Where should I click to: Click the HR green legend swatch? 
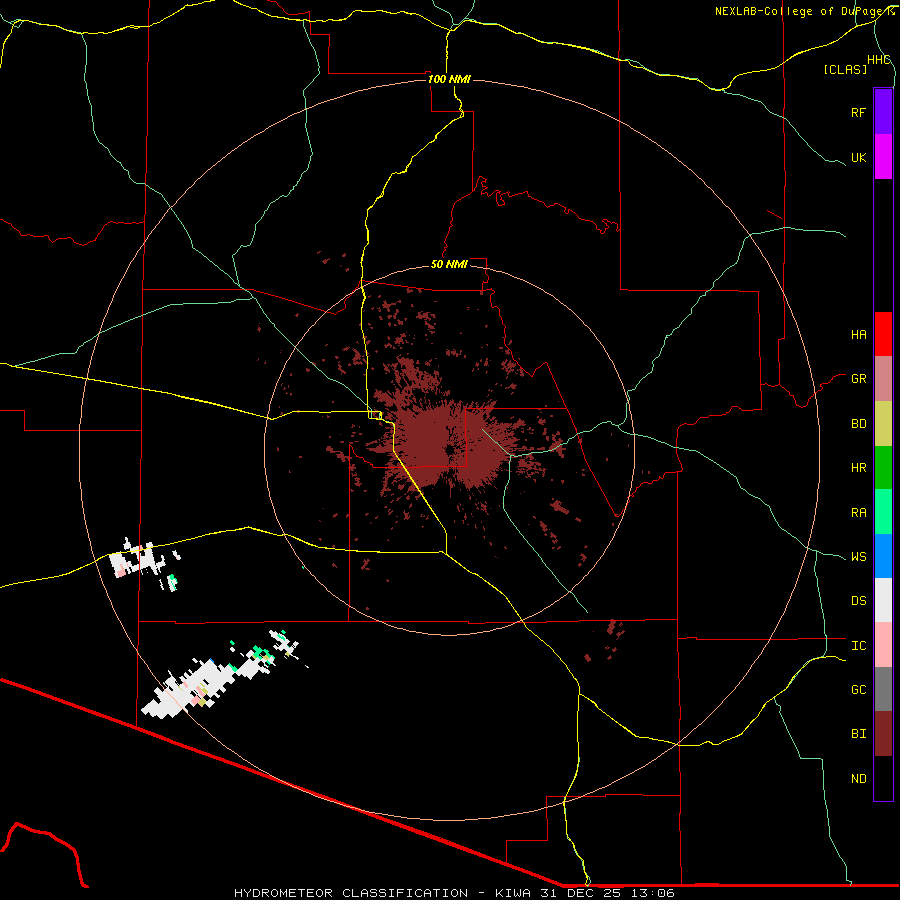(x=883, y=468)
